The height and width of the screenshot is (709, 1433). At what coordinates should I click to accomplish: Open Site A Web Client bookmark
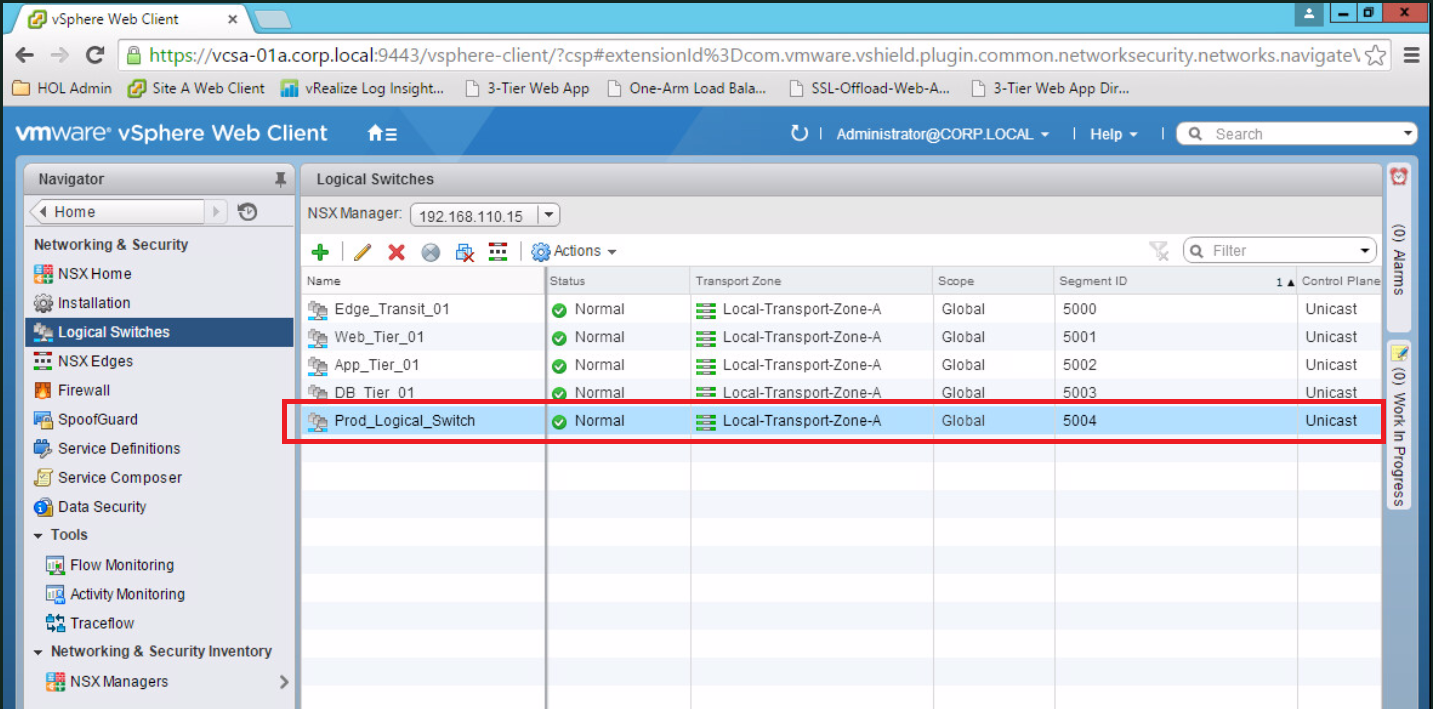(x=196, y=88)
